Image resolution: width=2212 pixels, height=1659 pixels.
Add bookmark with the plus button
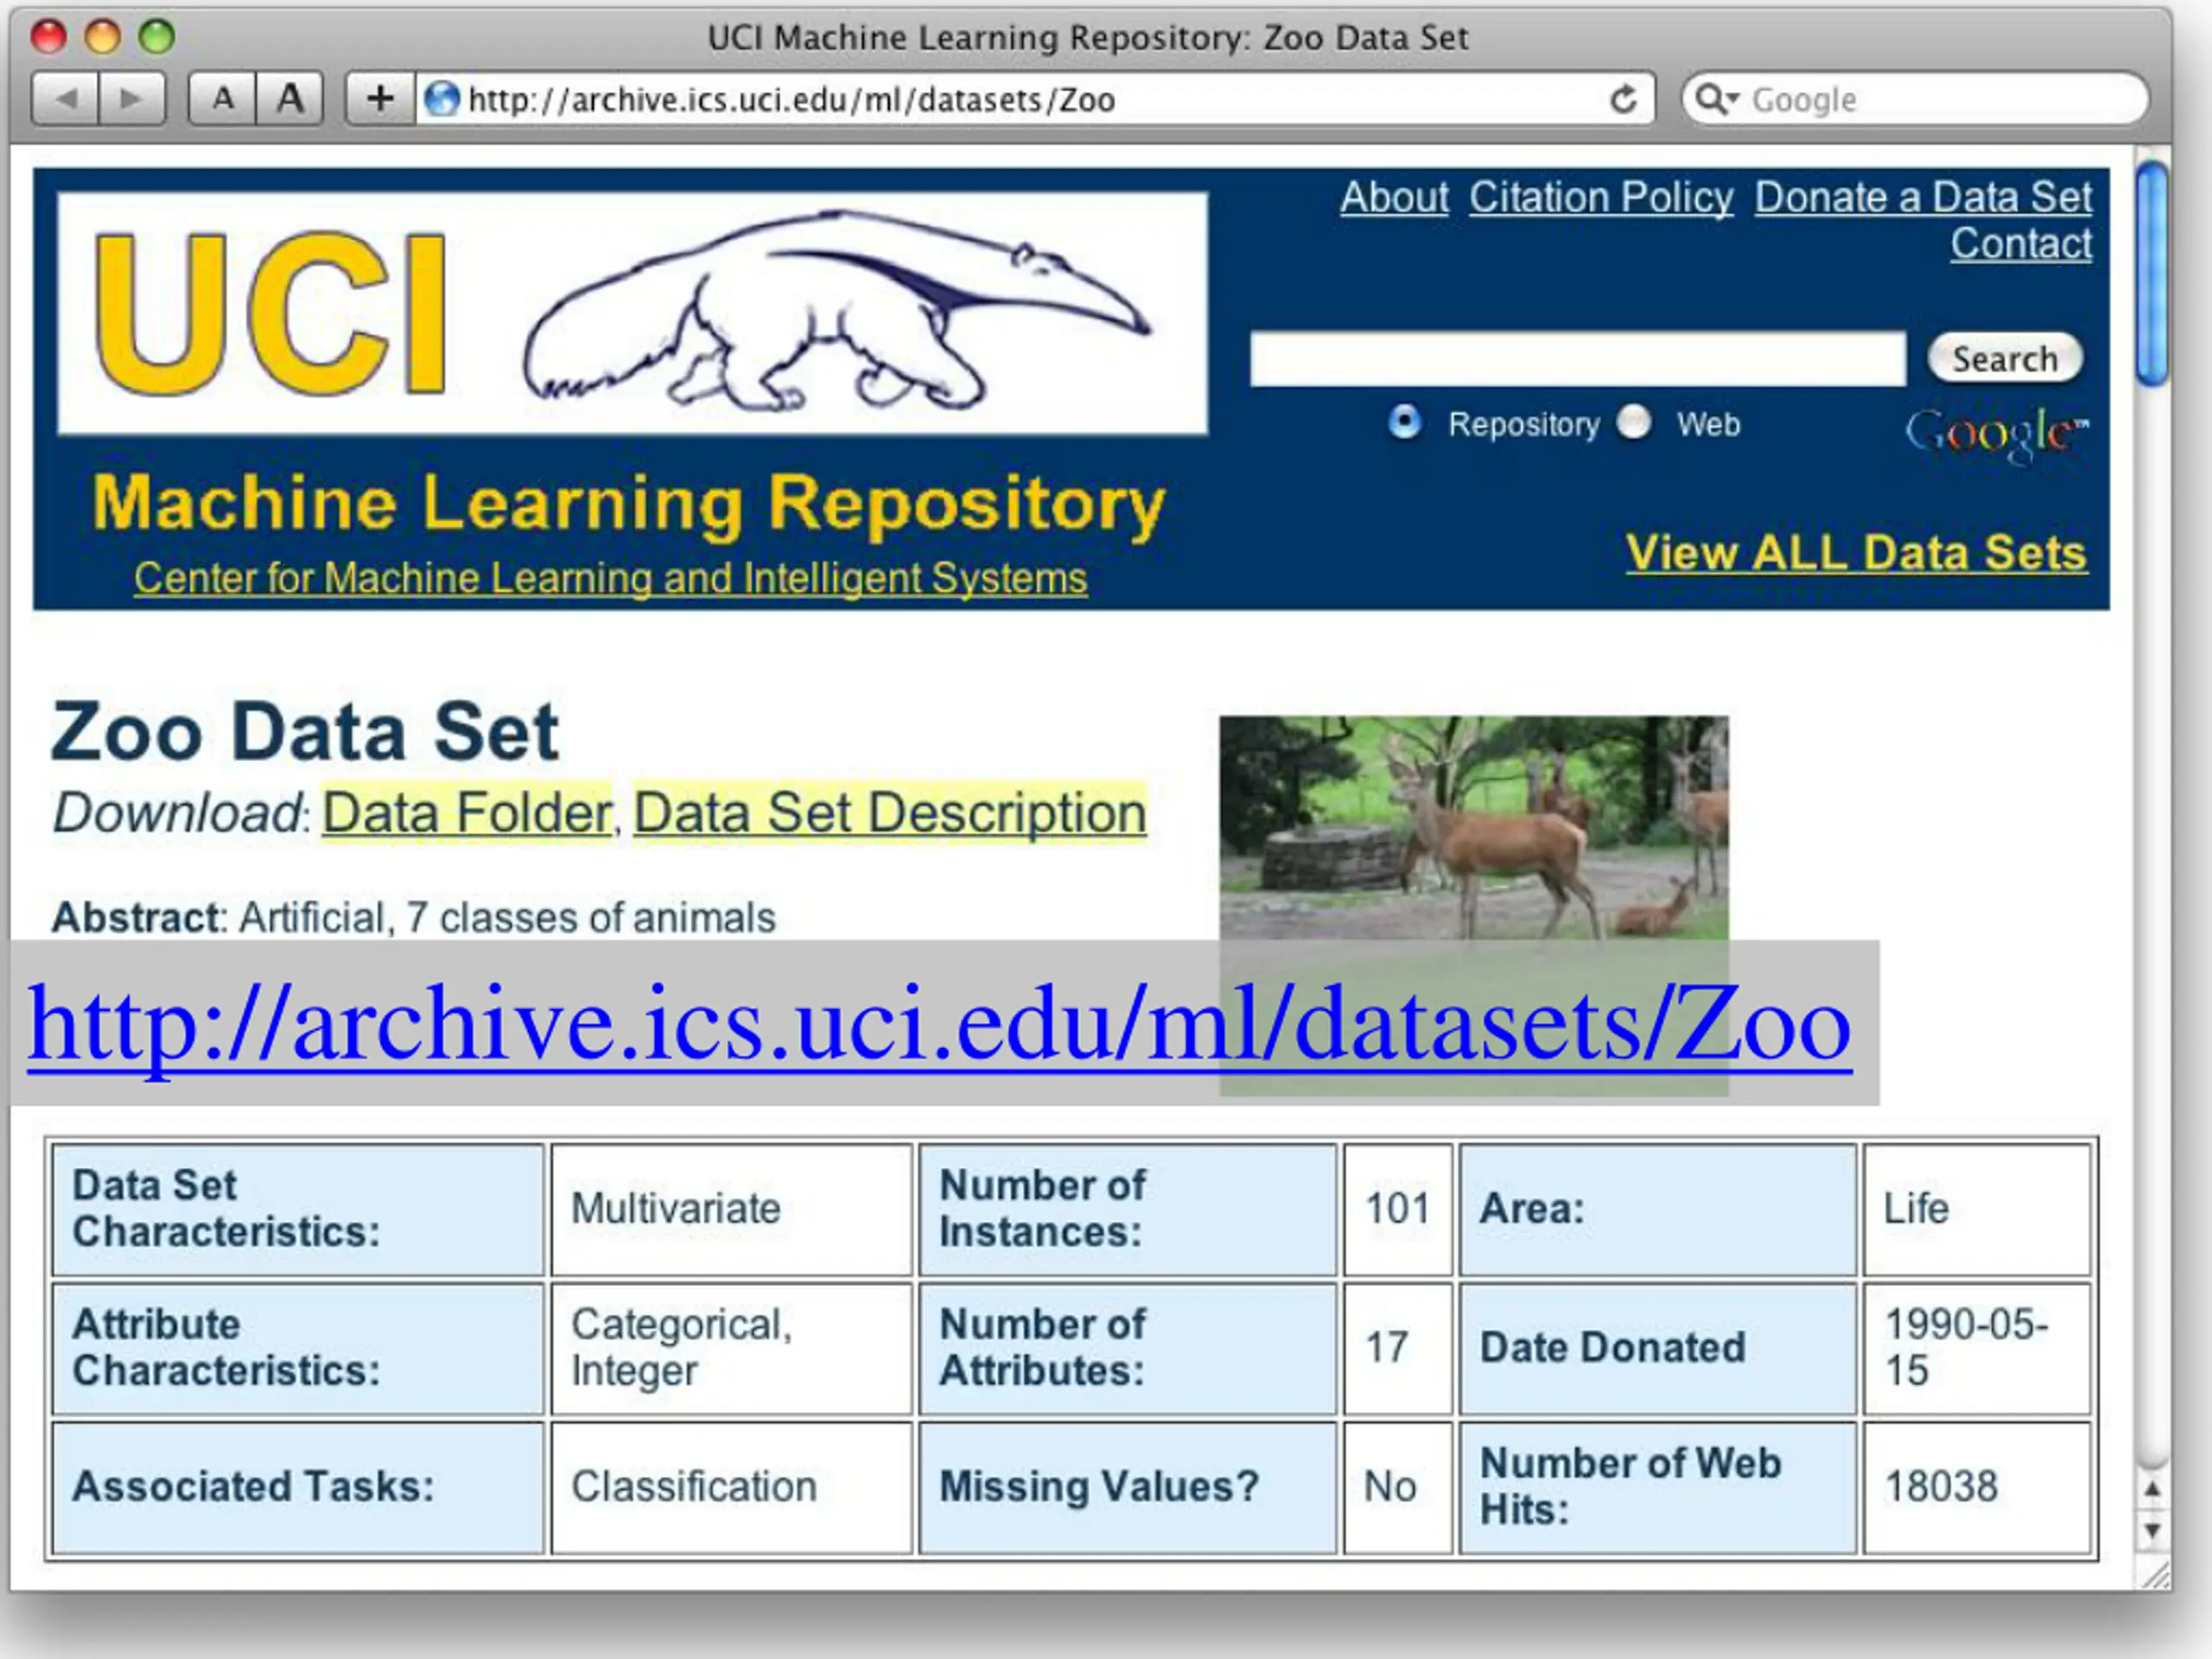point(380,99)
